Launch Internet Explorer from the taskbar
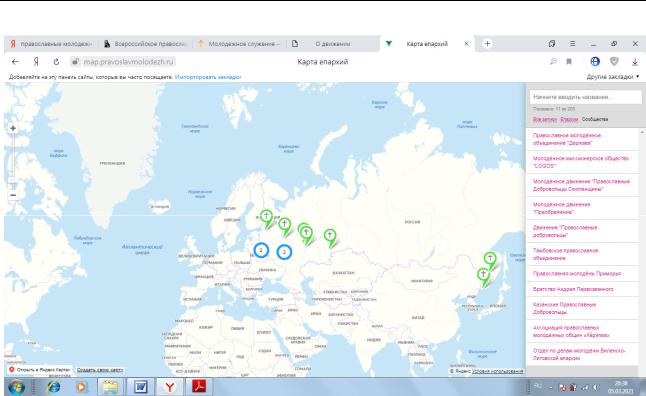 point(53,387)
